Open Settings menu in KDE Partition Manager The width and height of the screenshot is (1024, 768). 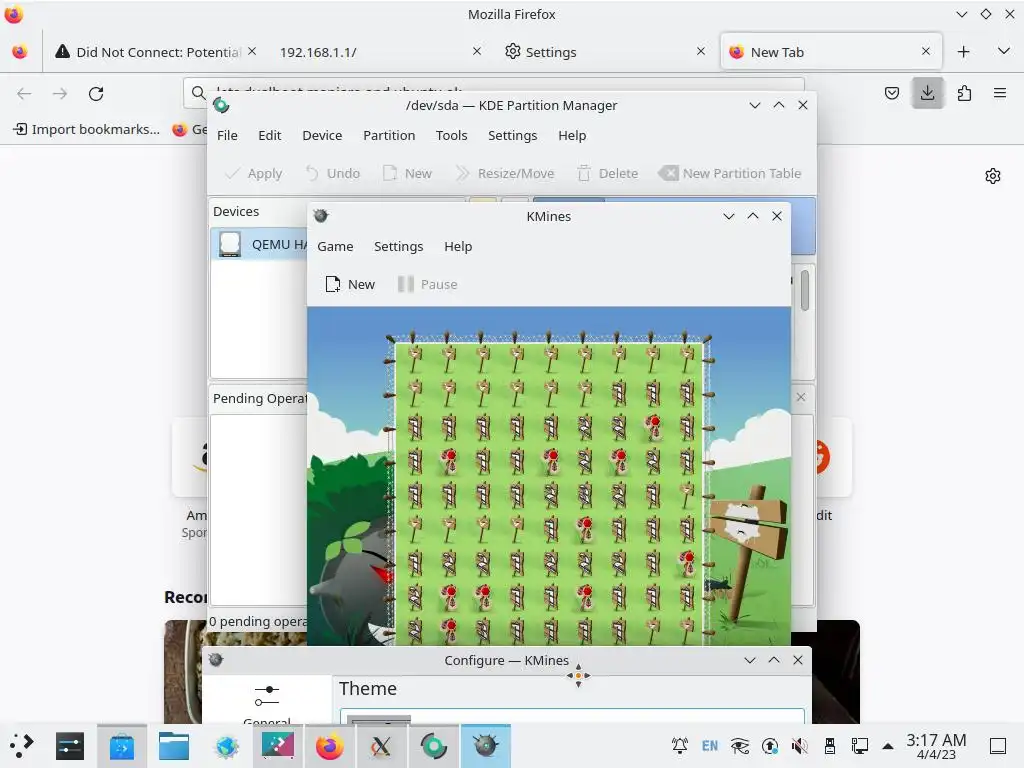(x=513, y=135)
